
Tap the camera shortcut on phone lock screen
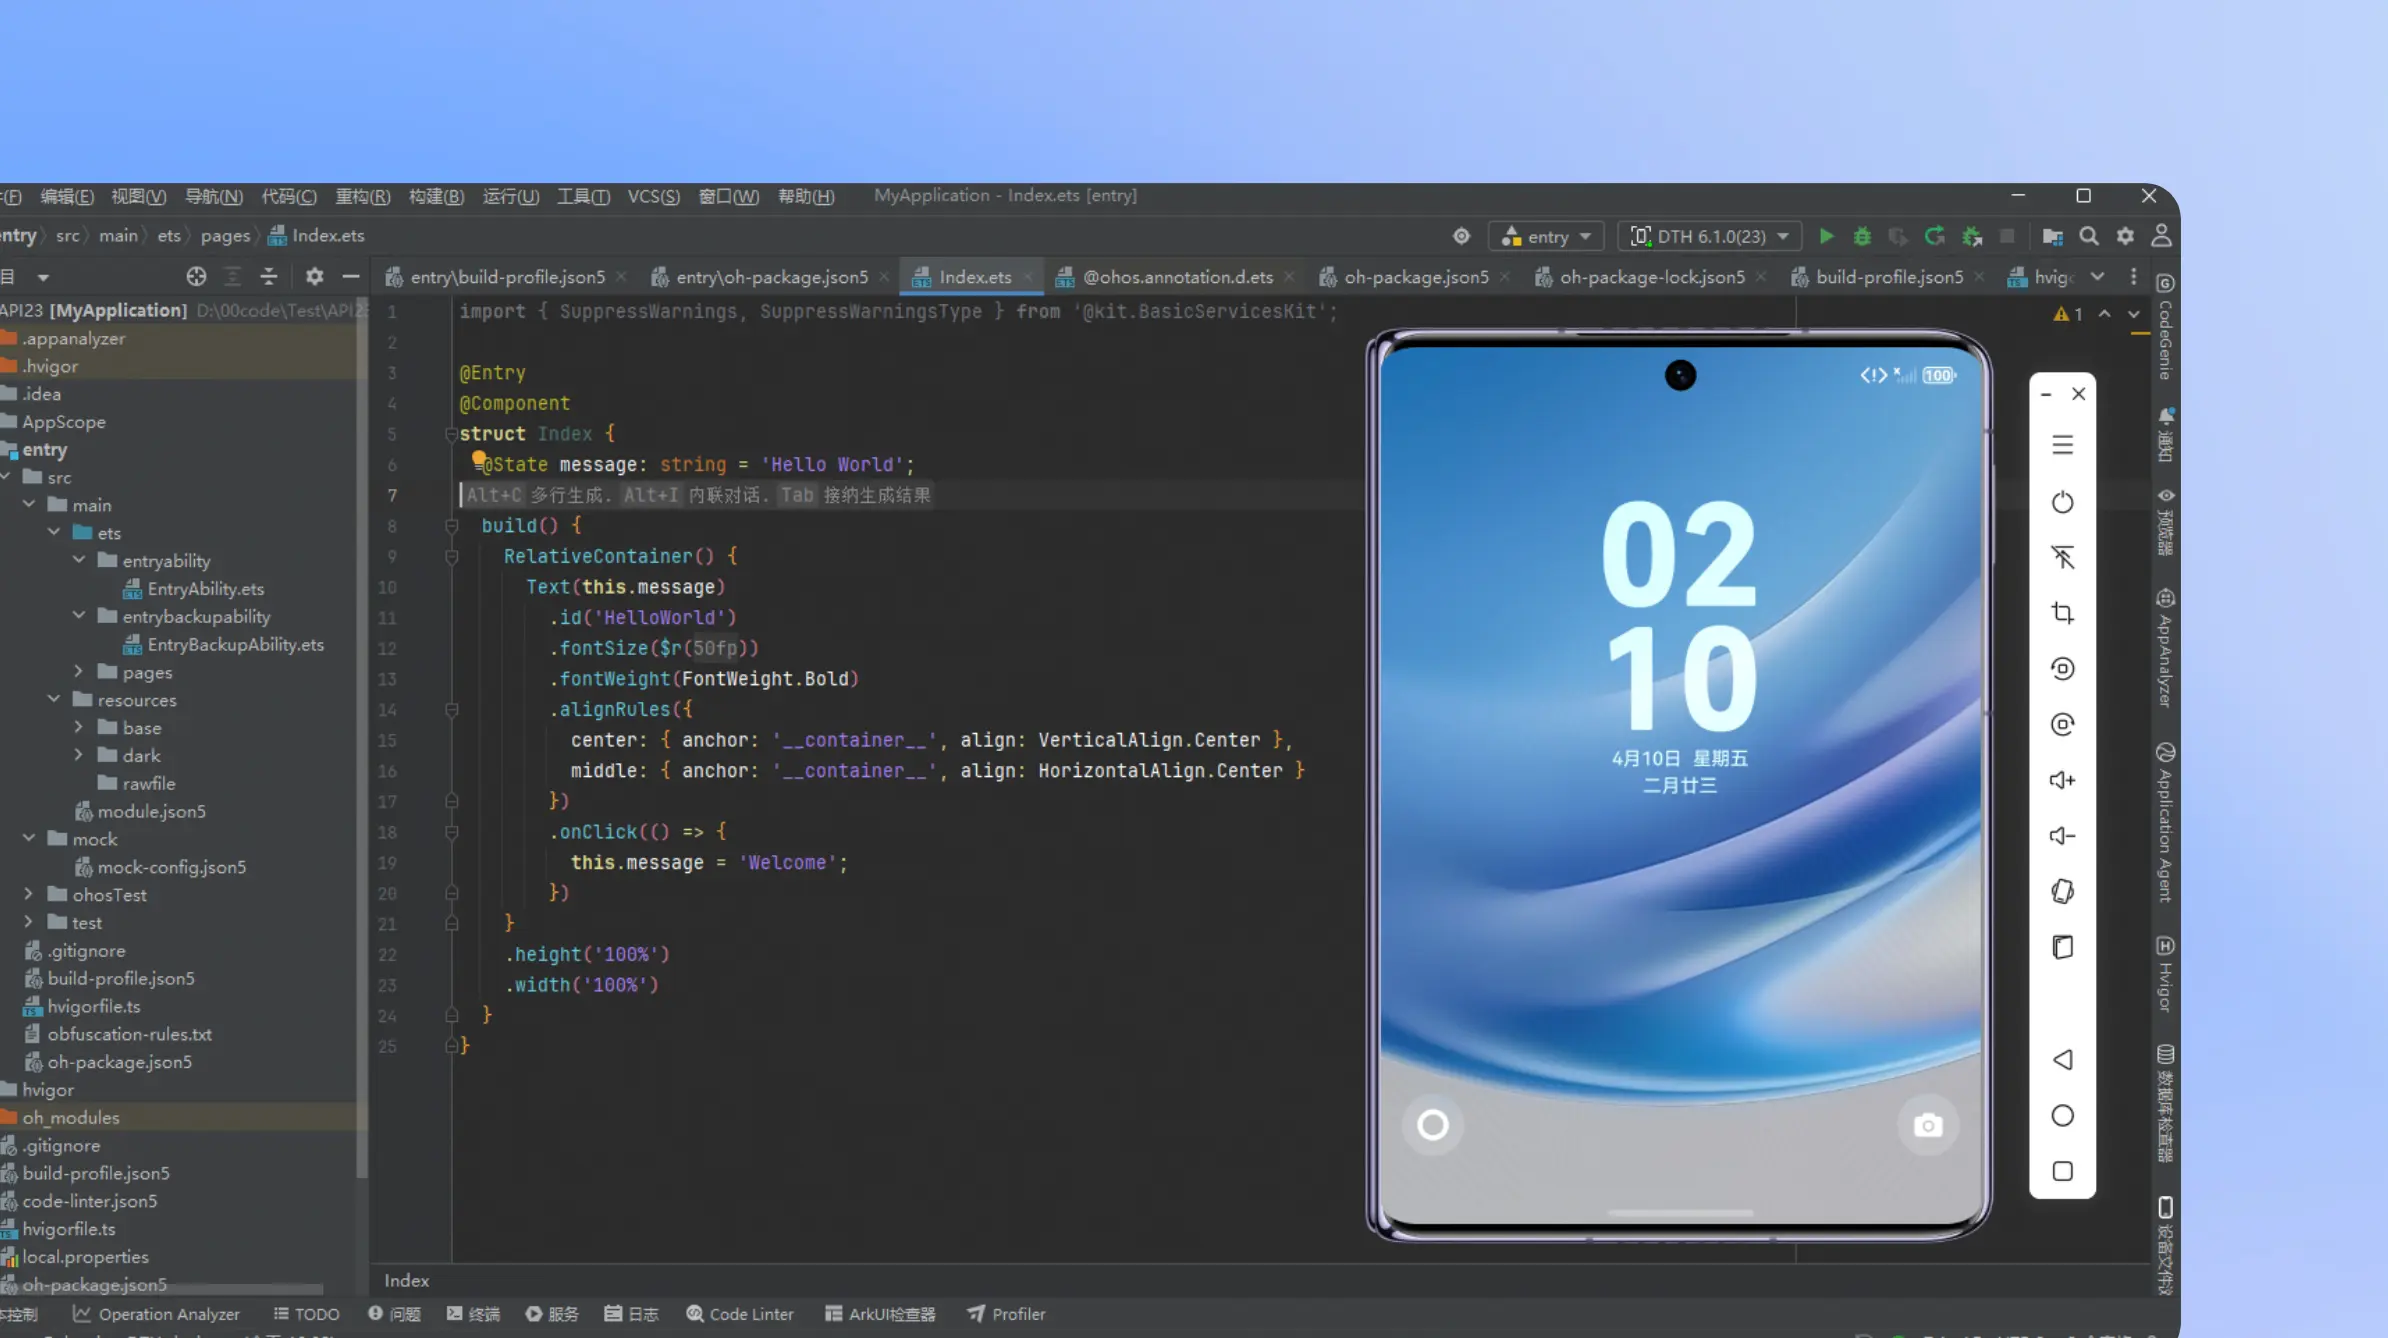tap(1928, 1126)
